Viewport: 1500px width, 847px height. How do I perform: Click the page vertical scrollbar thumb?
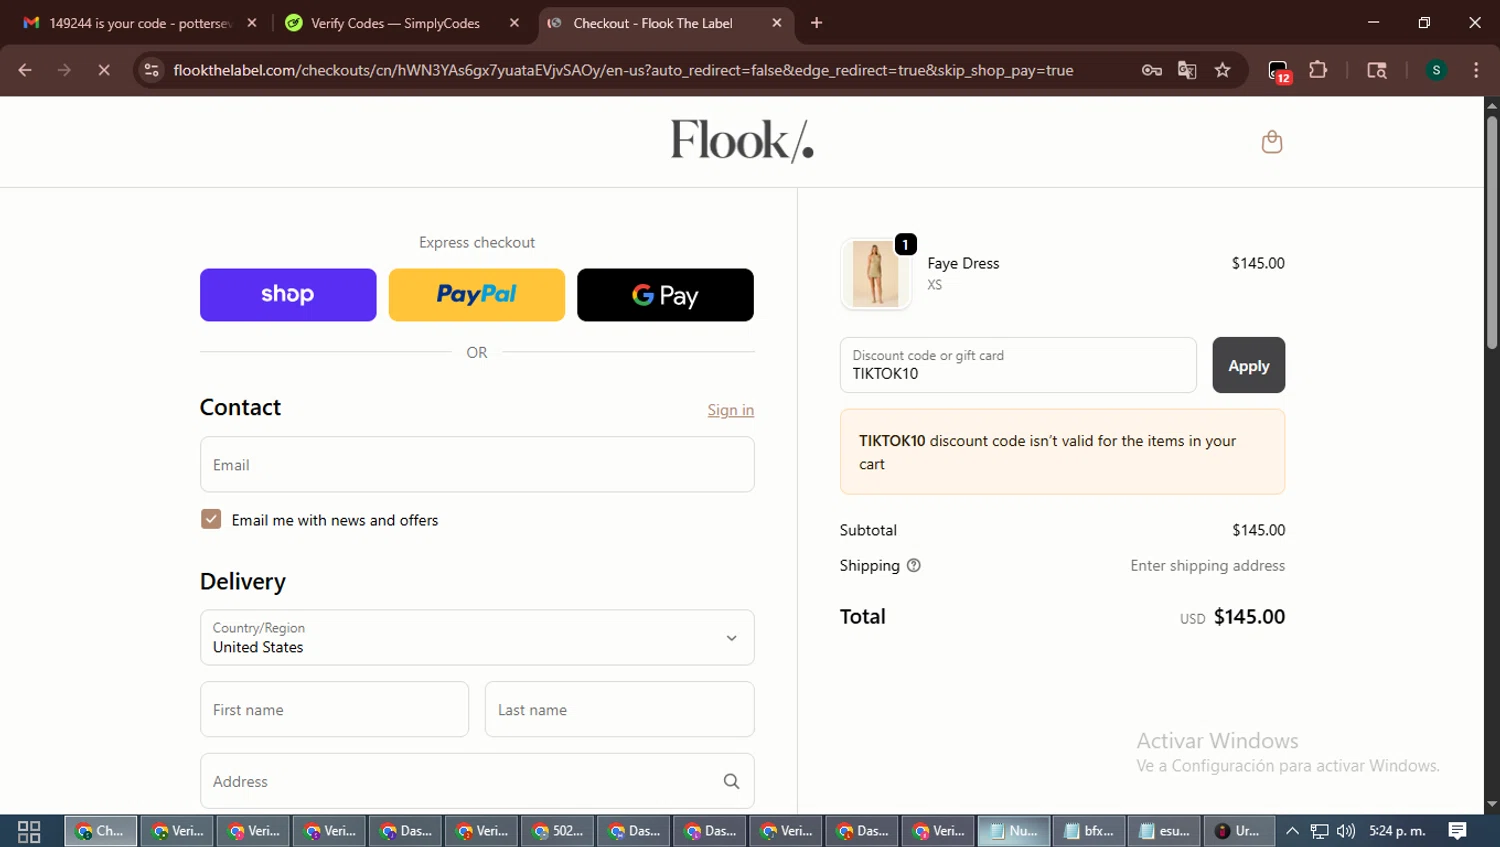point(1492,232)
